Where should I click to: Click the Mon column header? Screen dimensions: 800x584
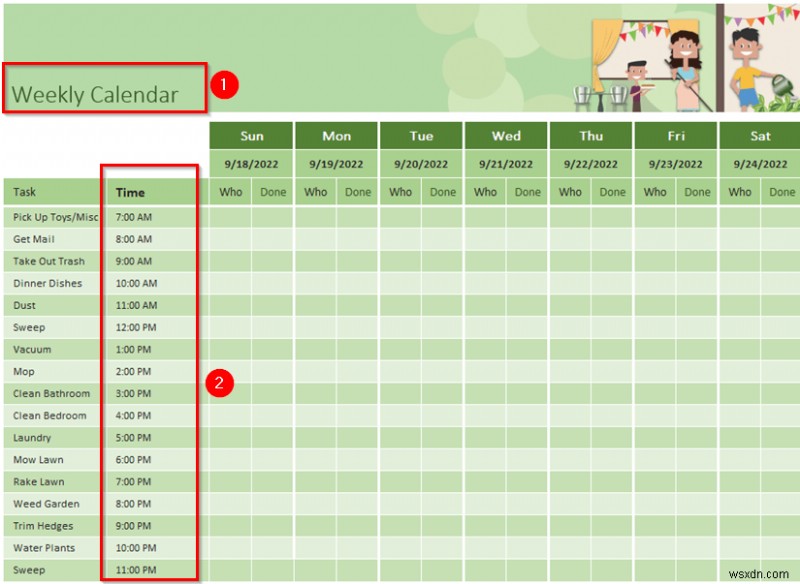pyautogui.click(x=336, y=136)
